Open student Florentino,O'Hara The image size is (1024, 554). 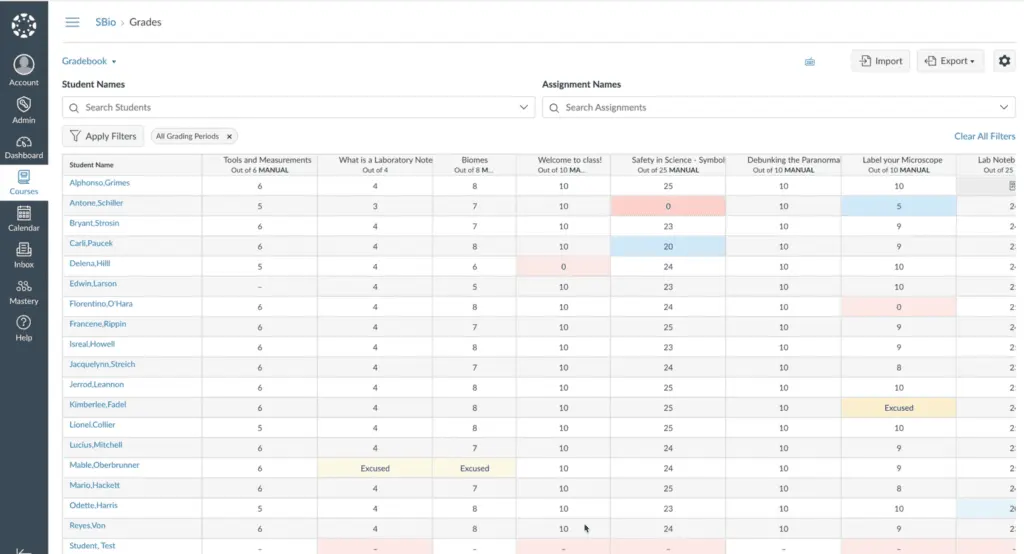click(101, 304)
